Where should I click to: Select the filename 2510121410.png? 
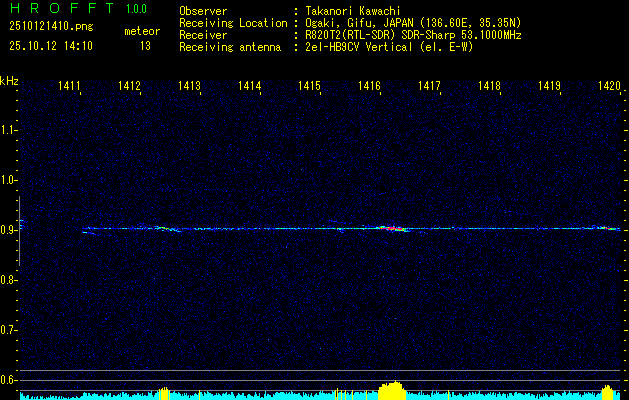coord(51,26)
